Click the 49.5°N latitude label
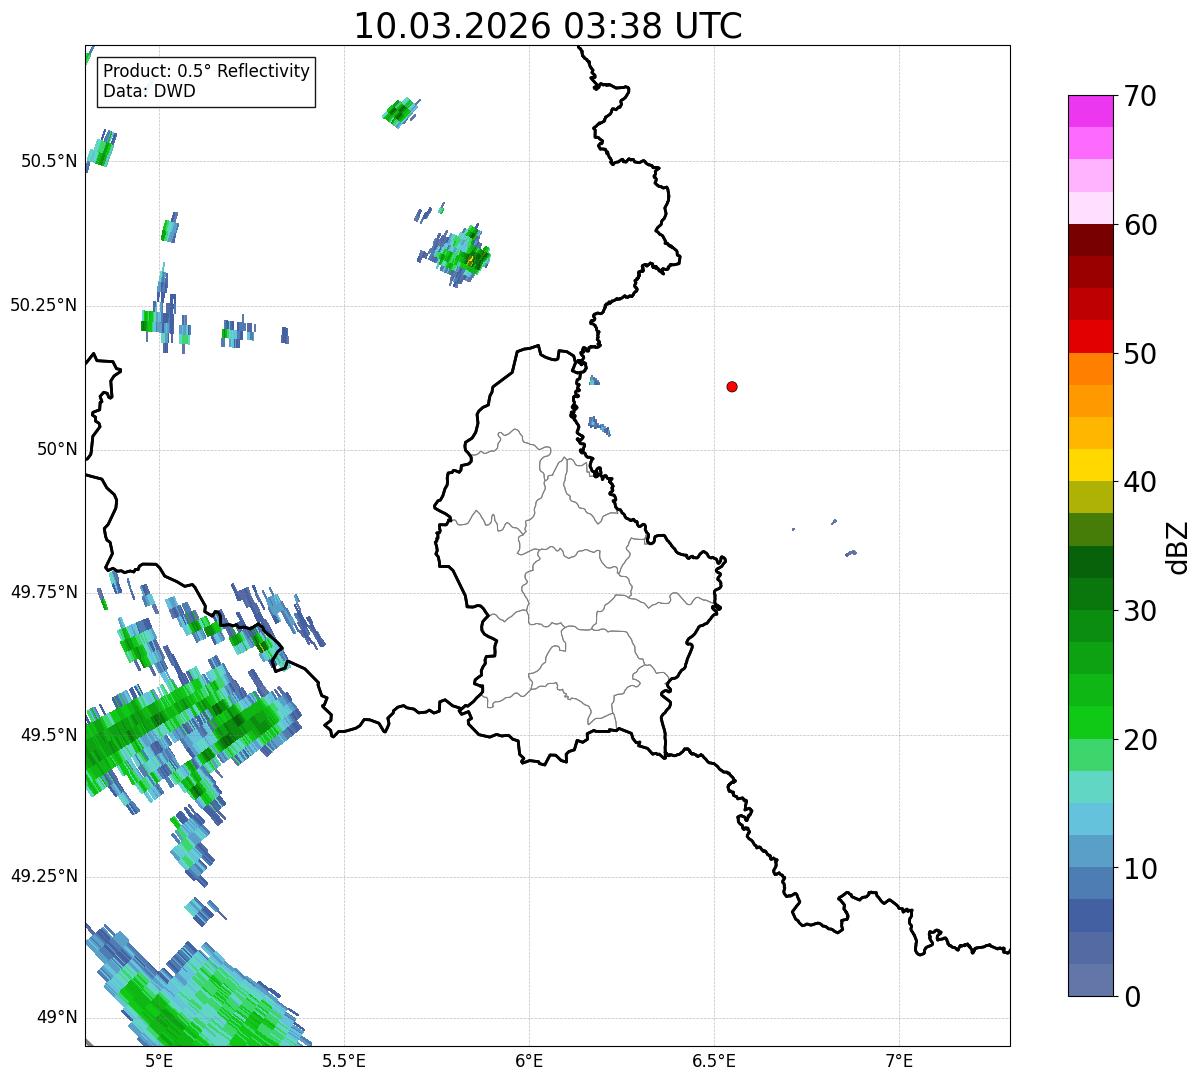1202x1081 pixels. [49, 735]
